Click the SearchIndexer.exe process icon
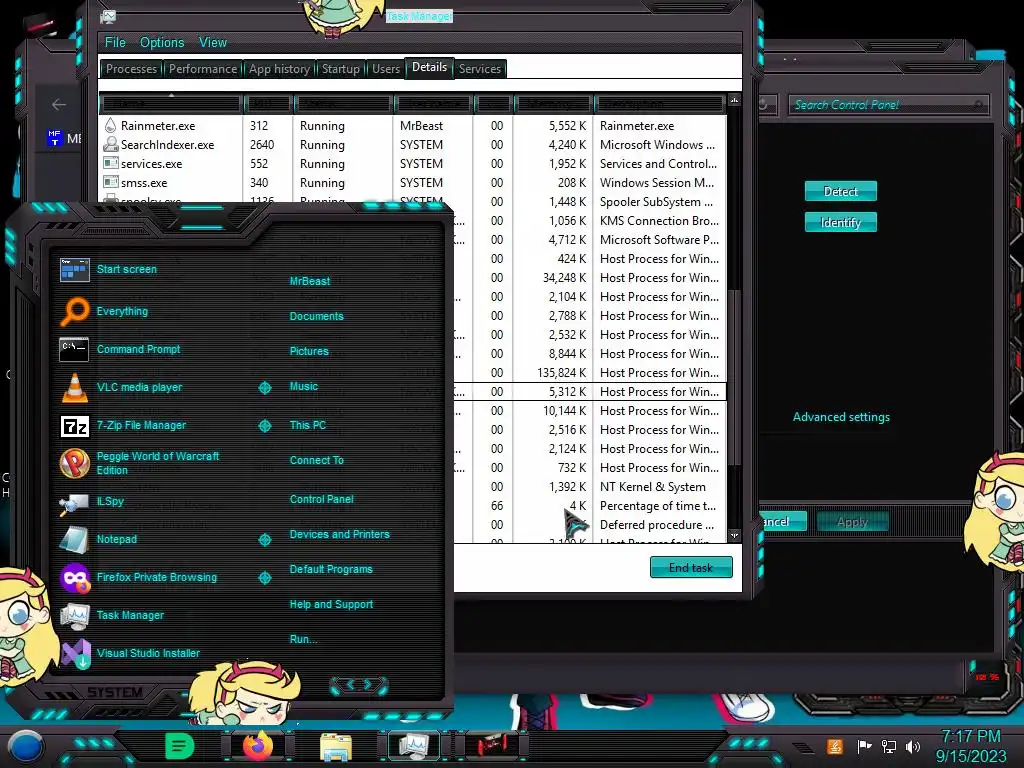 click(110, 144)
